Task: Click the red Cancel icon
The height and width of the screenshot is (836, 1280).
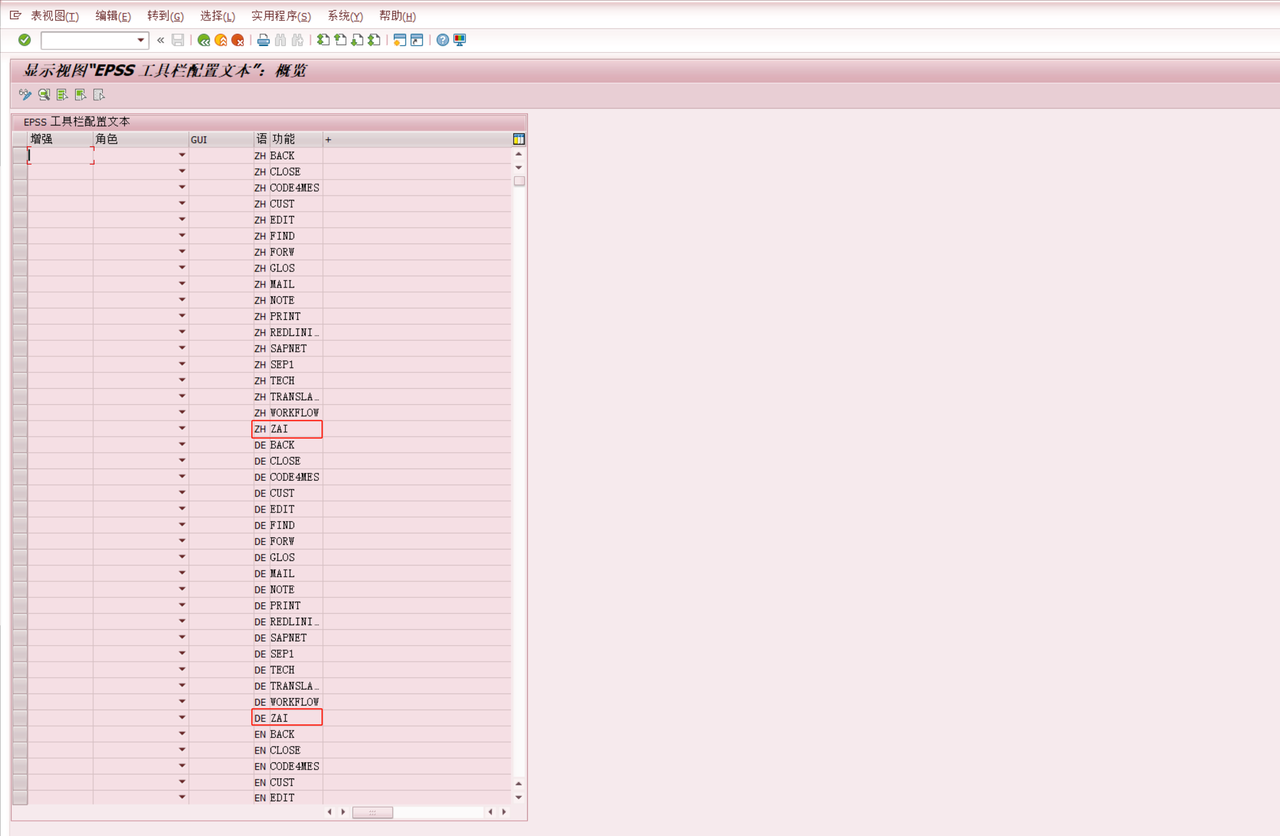Action: point(238,40)
